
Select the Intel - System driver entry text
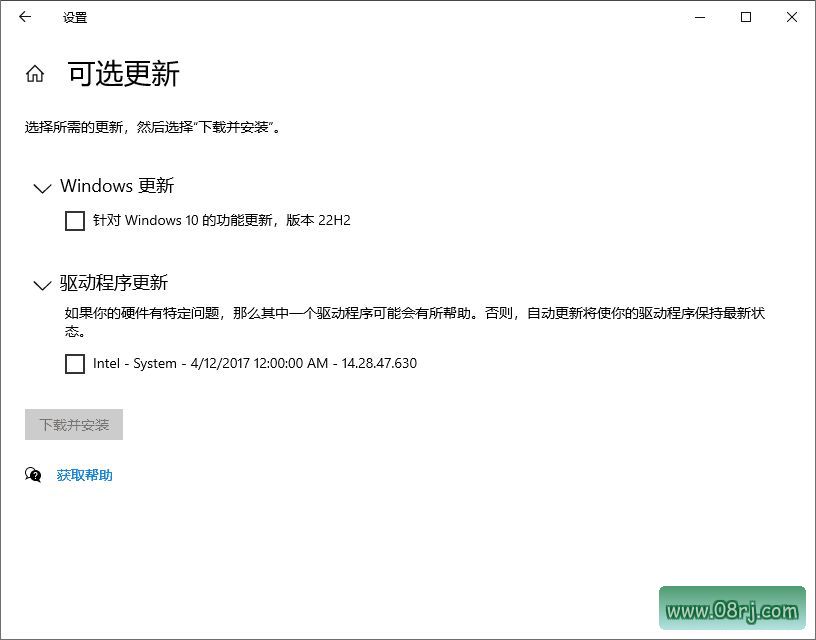coord(256,363)
